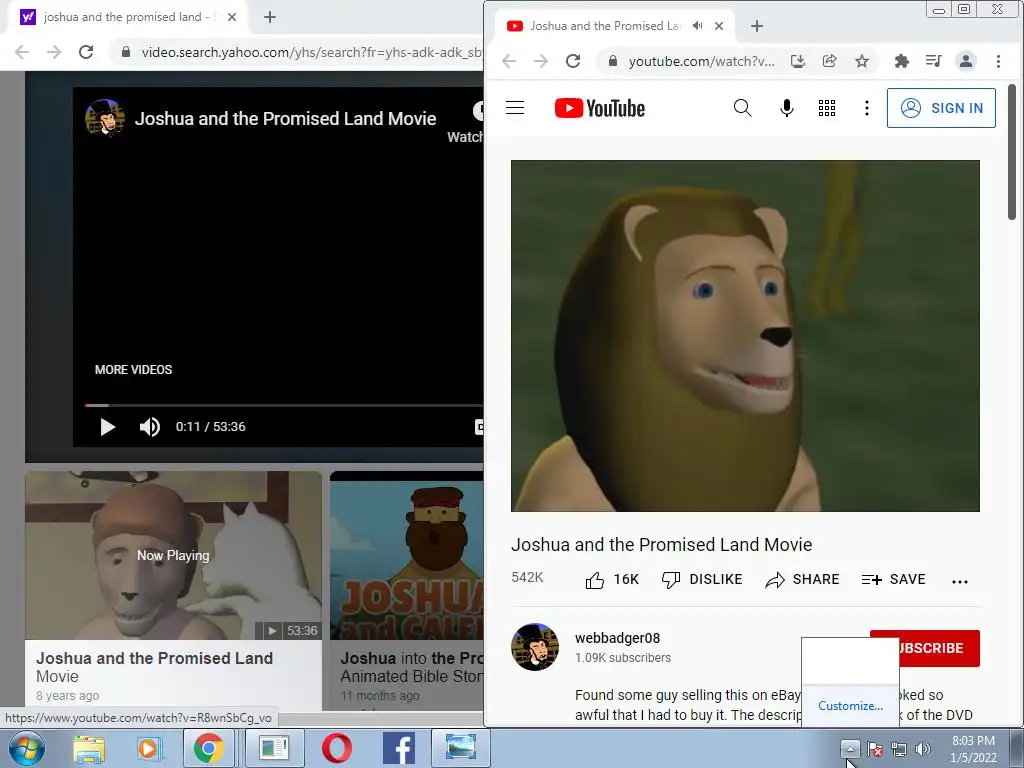Viewport: 1024px width, 768px height.
Task: Open the webbadger08 channel avatar
Action: coord(535,647)
